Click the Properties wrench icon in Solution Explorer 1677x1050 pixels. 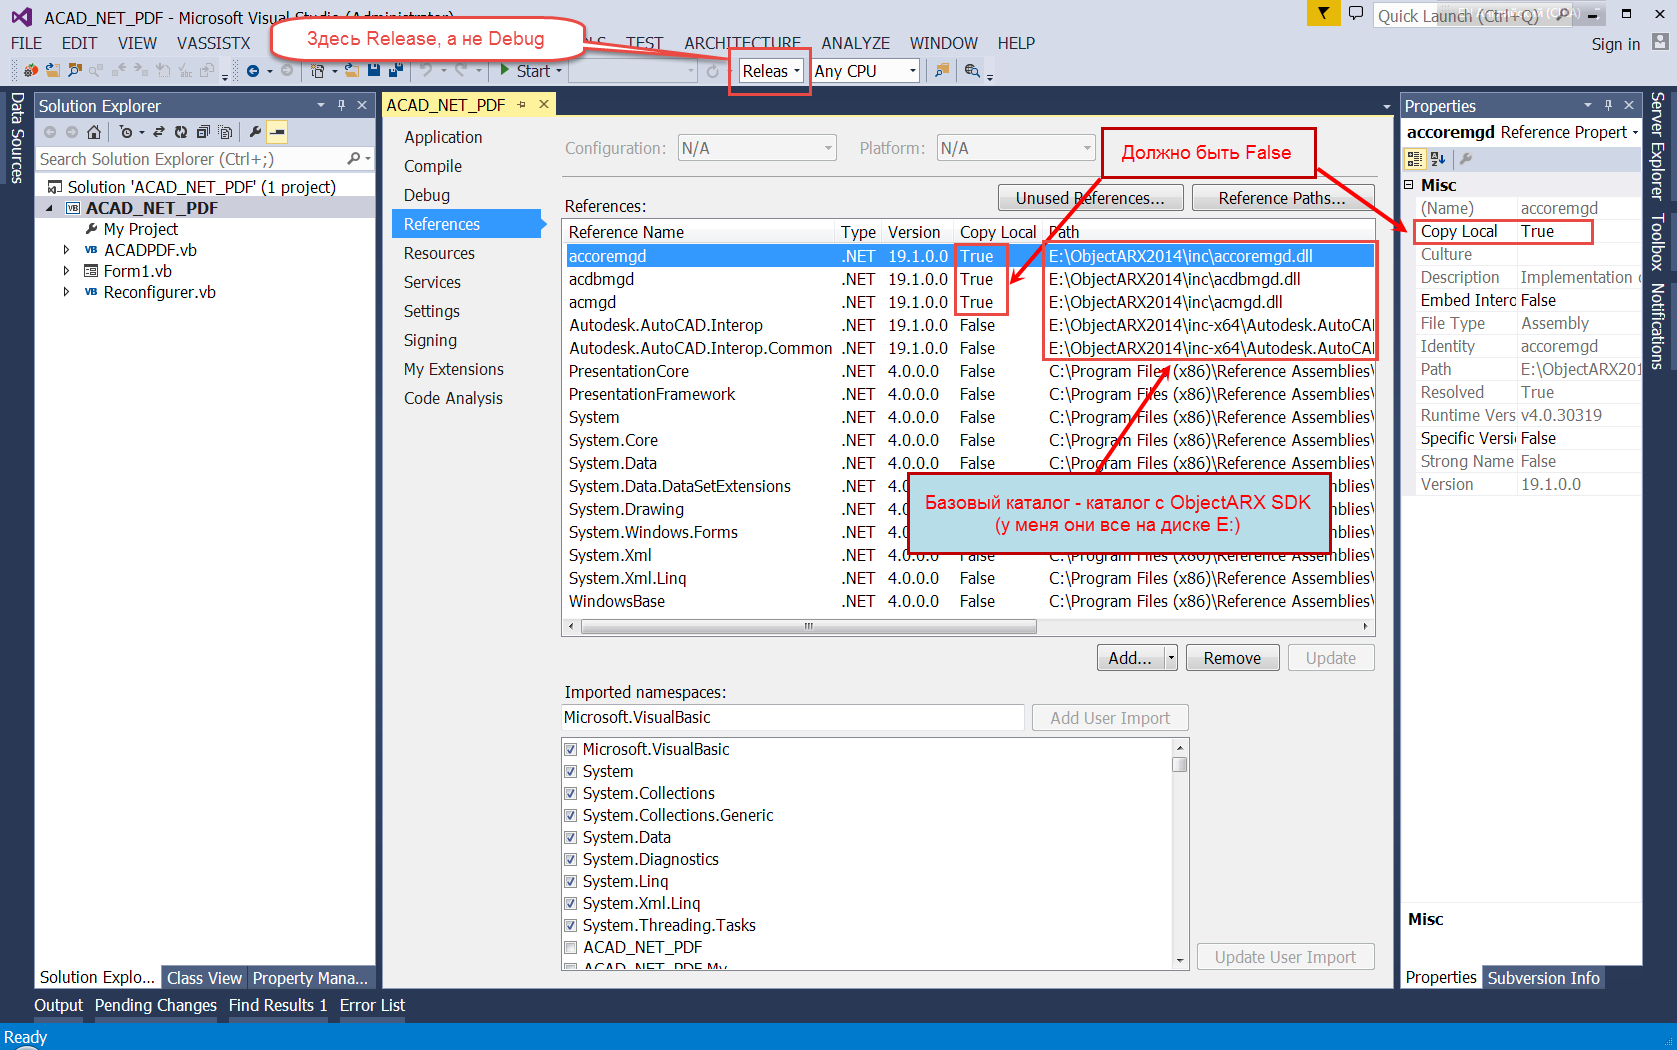click(255, 132)
